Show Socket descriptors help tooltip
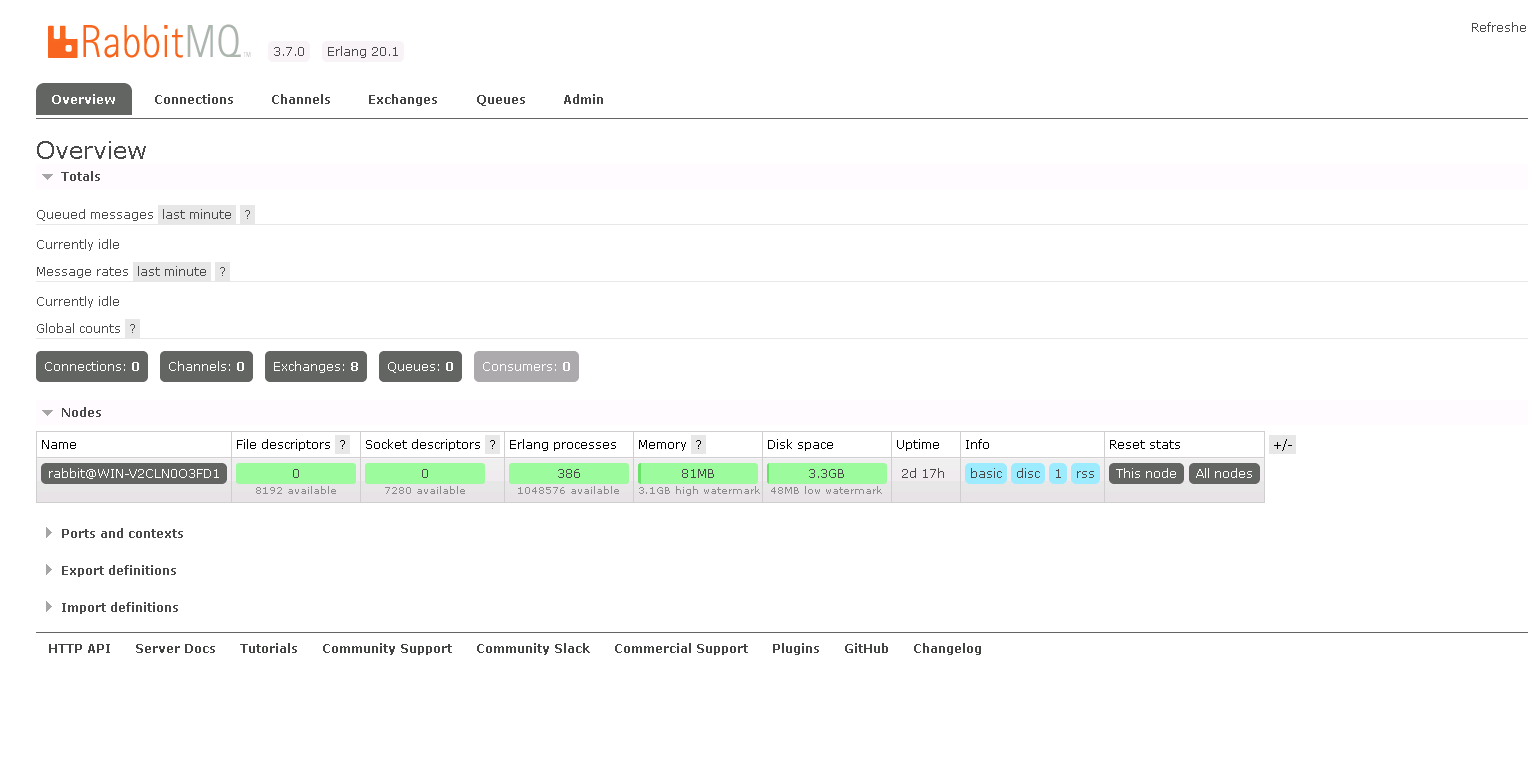 [492, 445]
